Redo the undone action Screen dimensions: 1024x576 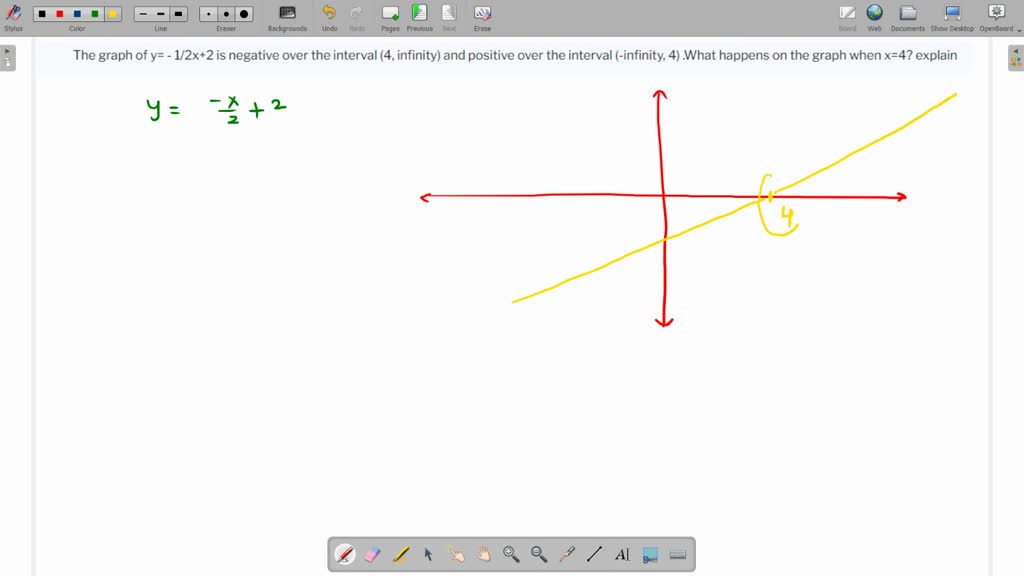coord(357,18)
